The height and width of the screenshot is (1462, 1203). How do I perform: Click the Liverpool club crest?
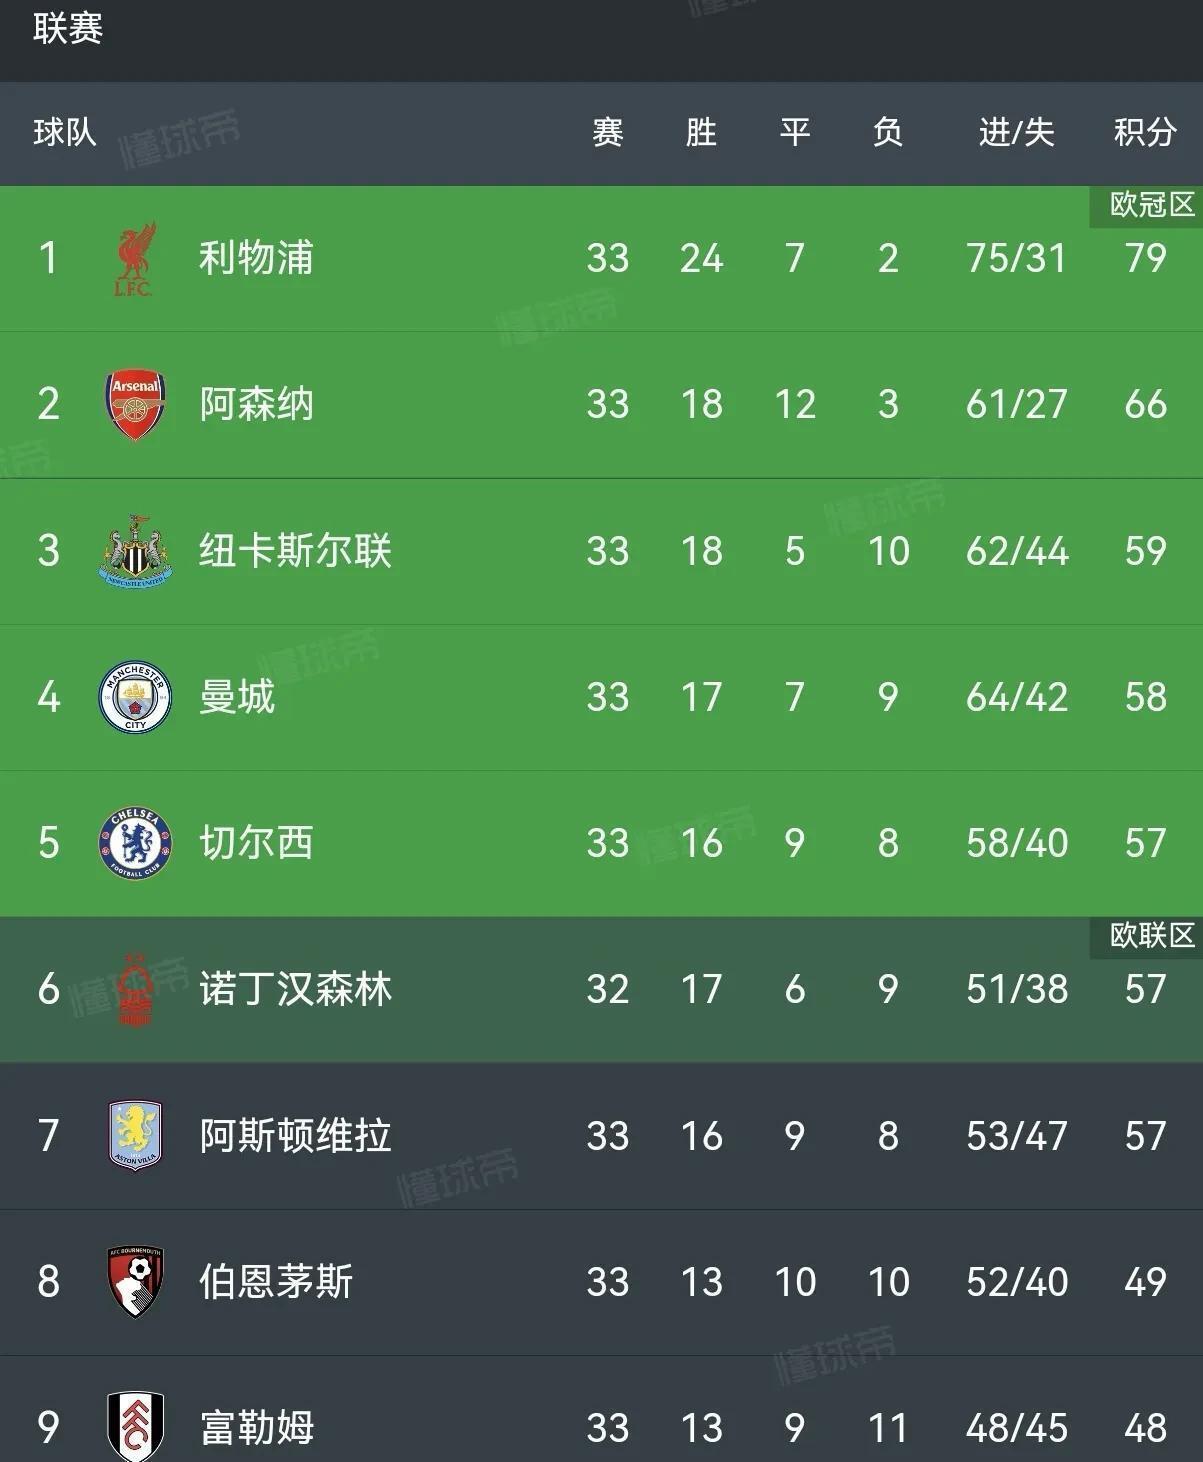(134, 259)
